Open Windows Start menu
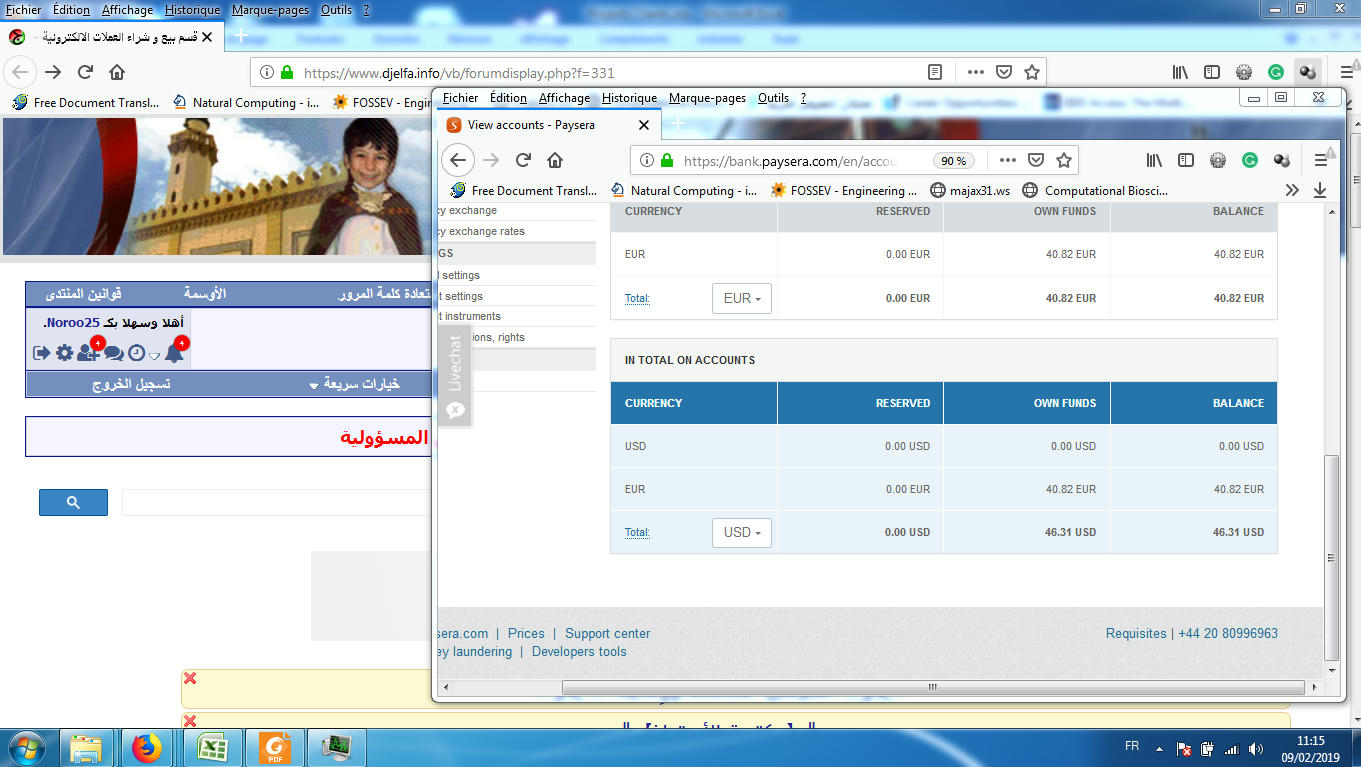The image size is (1361, 767). point(26,747)
